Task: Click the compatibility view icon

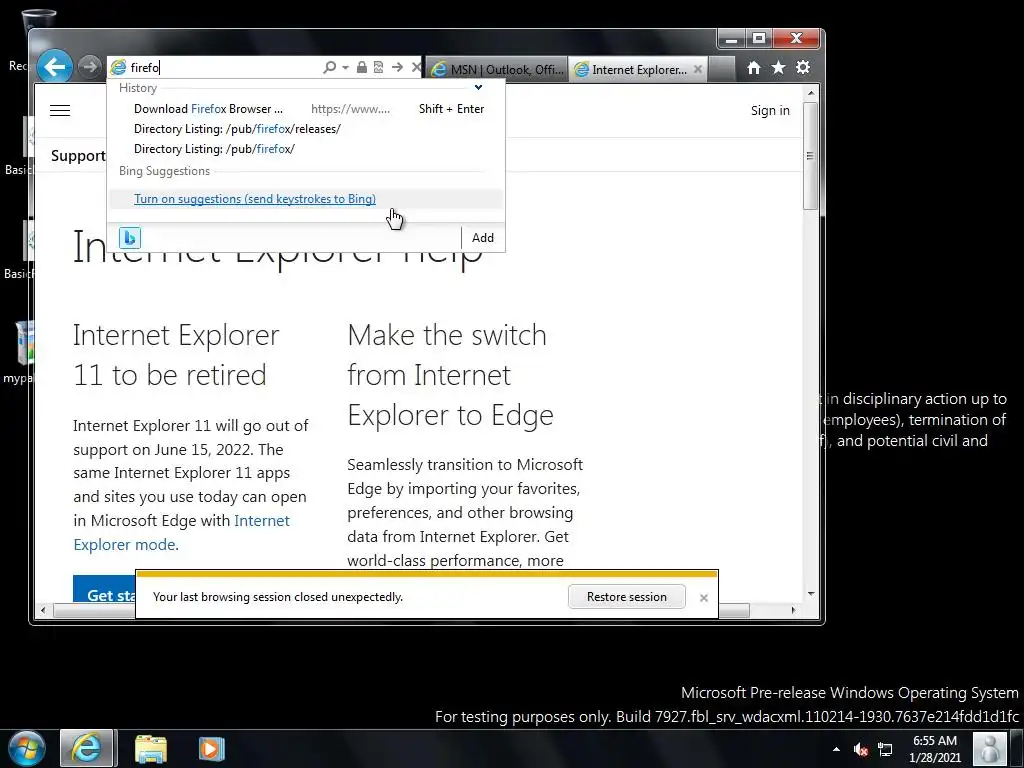Action: 378,67
